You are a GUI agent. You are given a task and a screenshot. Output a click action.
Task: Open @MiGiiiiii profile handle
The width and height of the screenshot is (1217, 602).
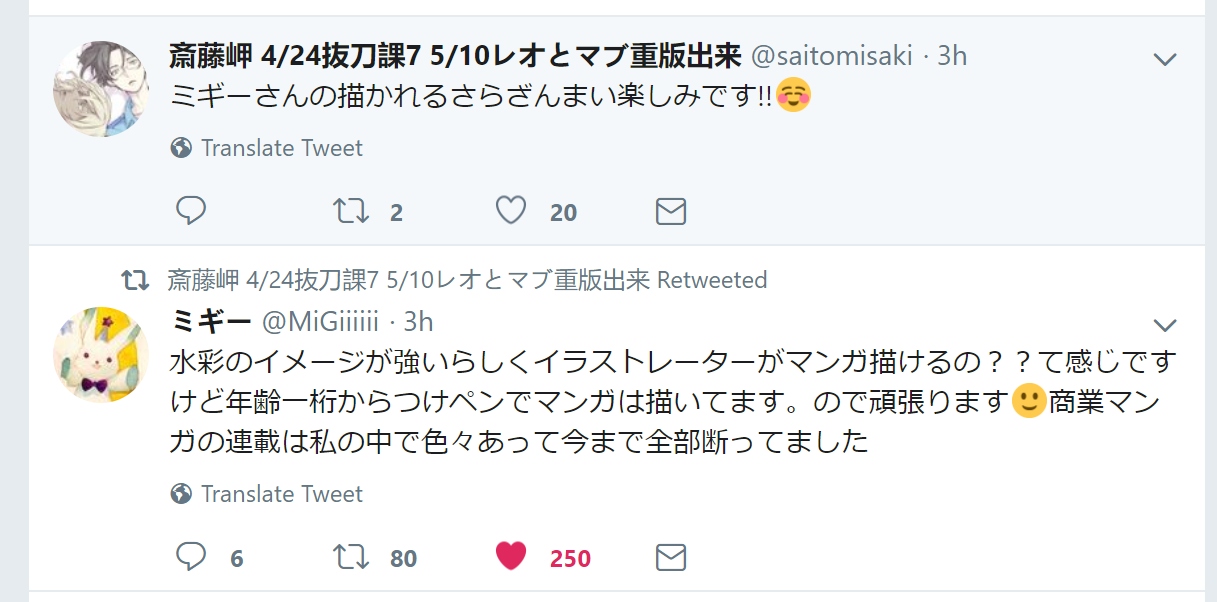point(320,321)
